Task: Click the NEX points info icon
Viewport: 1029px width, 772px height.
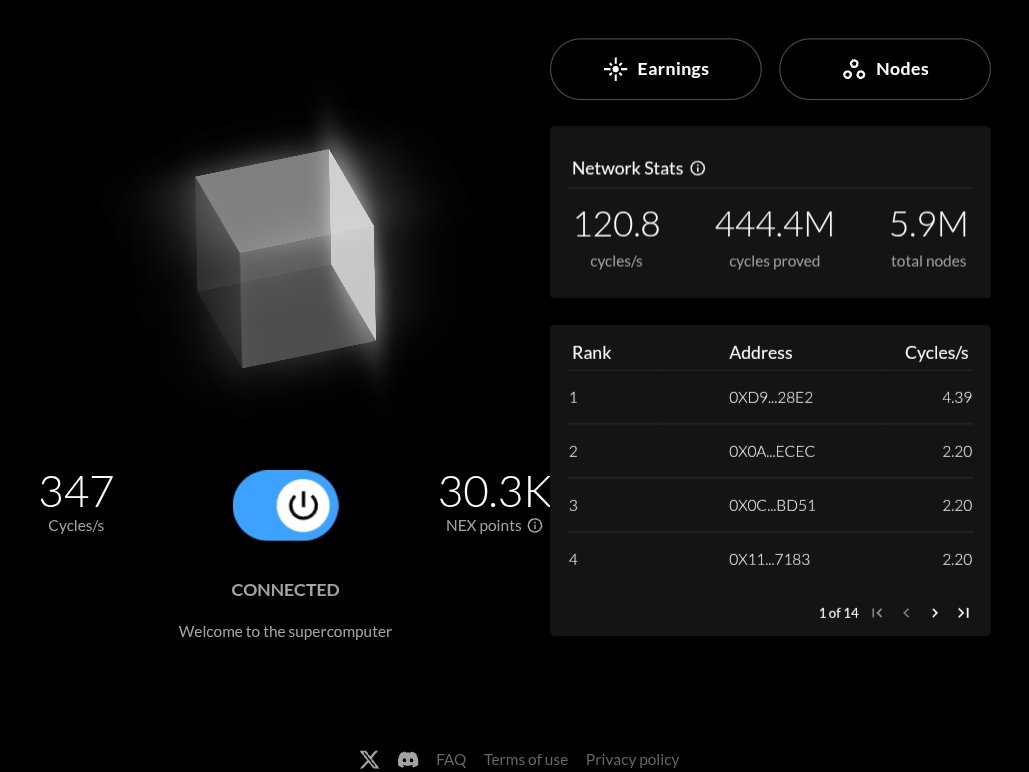Action: pos(535,526)
